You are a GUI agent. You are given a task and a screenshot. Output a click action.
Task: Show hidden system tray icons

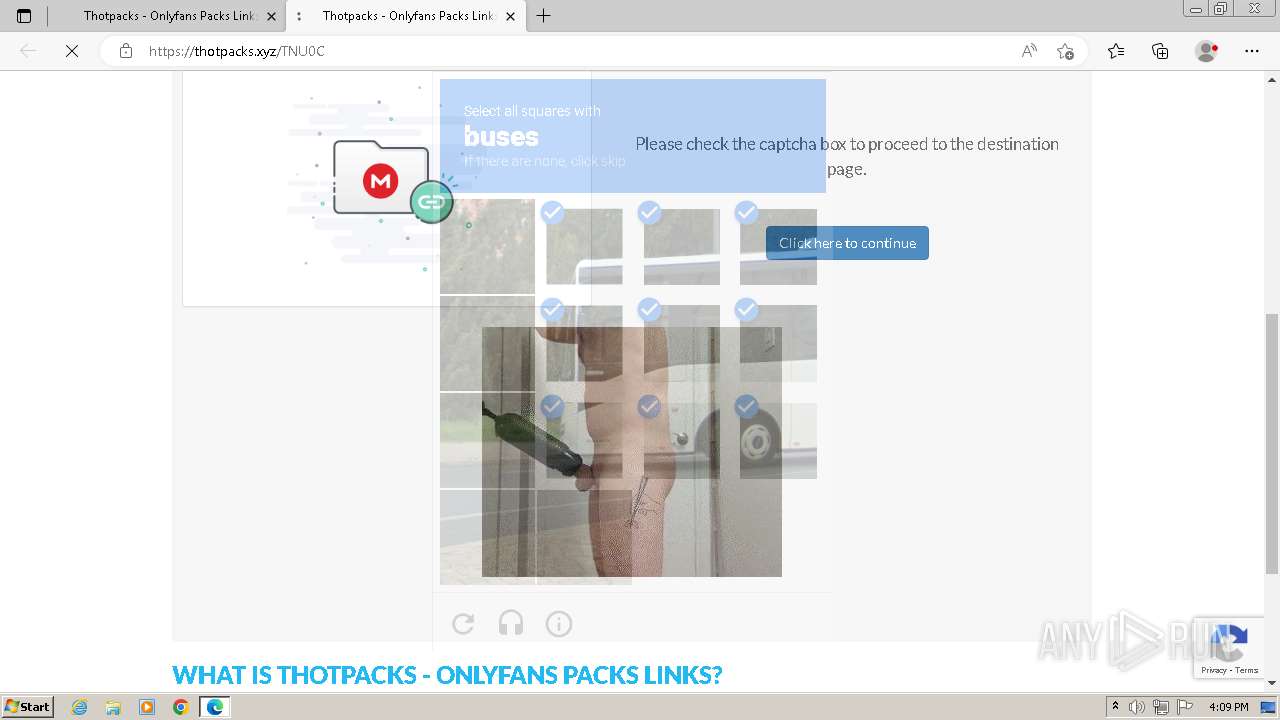[x=1116, y=707]
